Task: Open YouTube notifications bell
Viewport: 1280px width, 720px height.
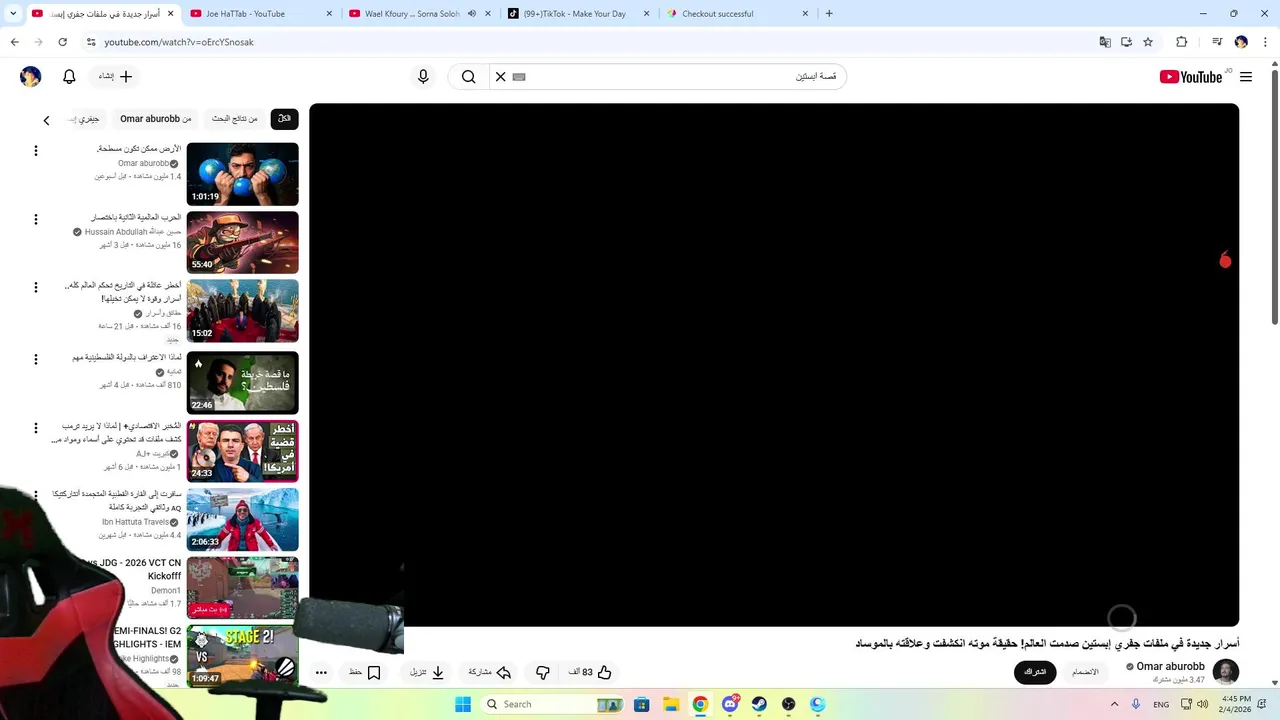Action: 69,77
